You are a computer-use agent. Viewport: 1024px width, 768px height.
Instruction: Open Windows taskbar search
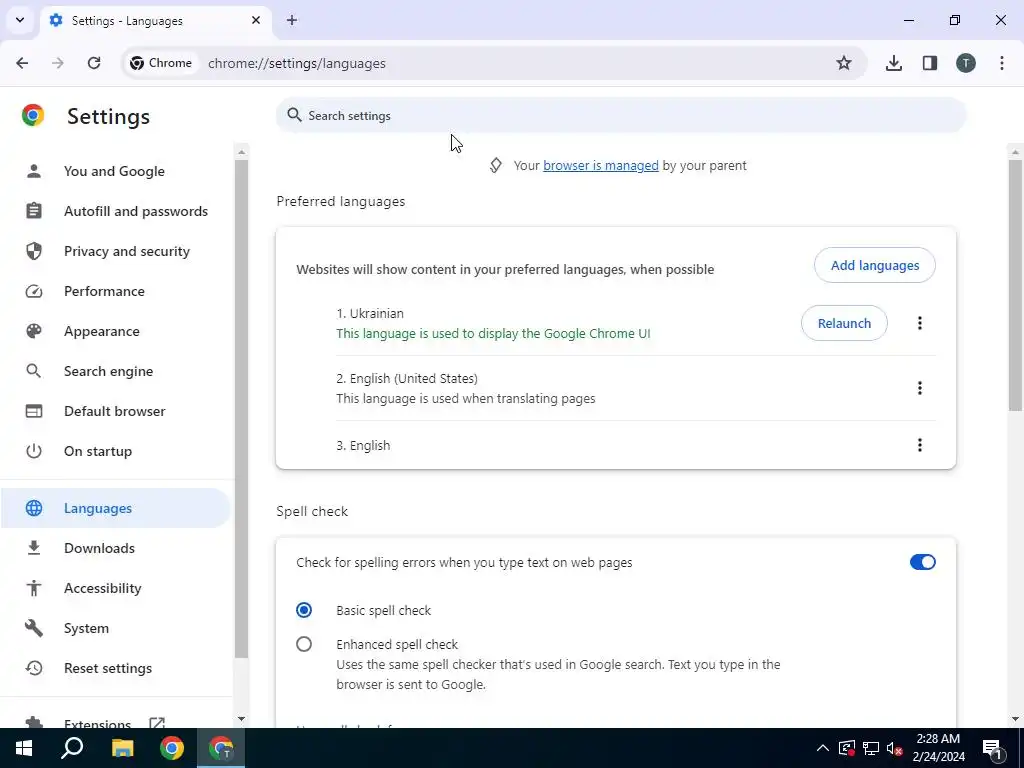[72, 748]
